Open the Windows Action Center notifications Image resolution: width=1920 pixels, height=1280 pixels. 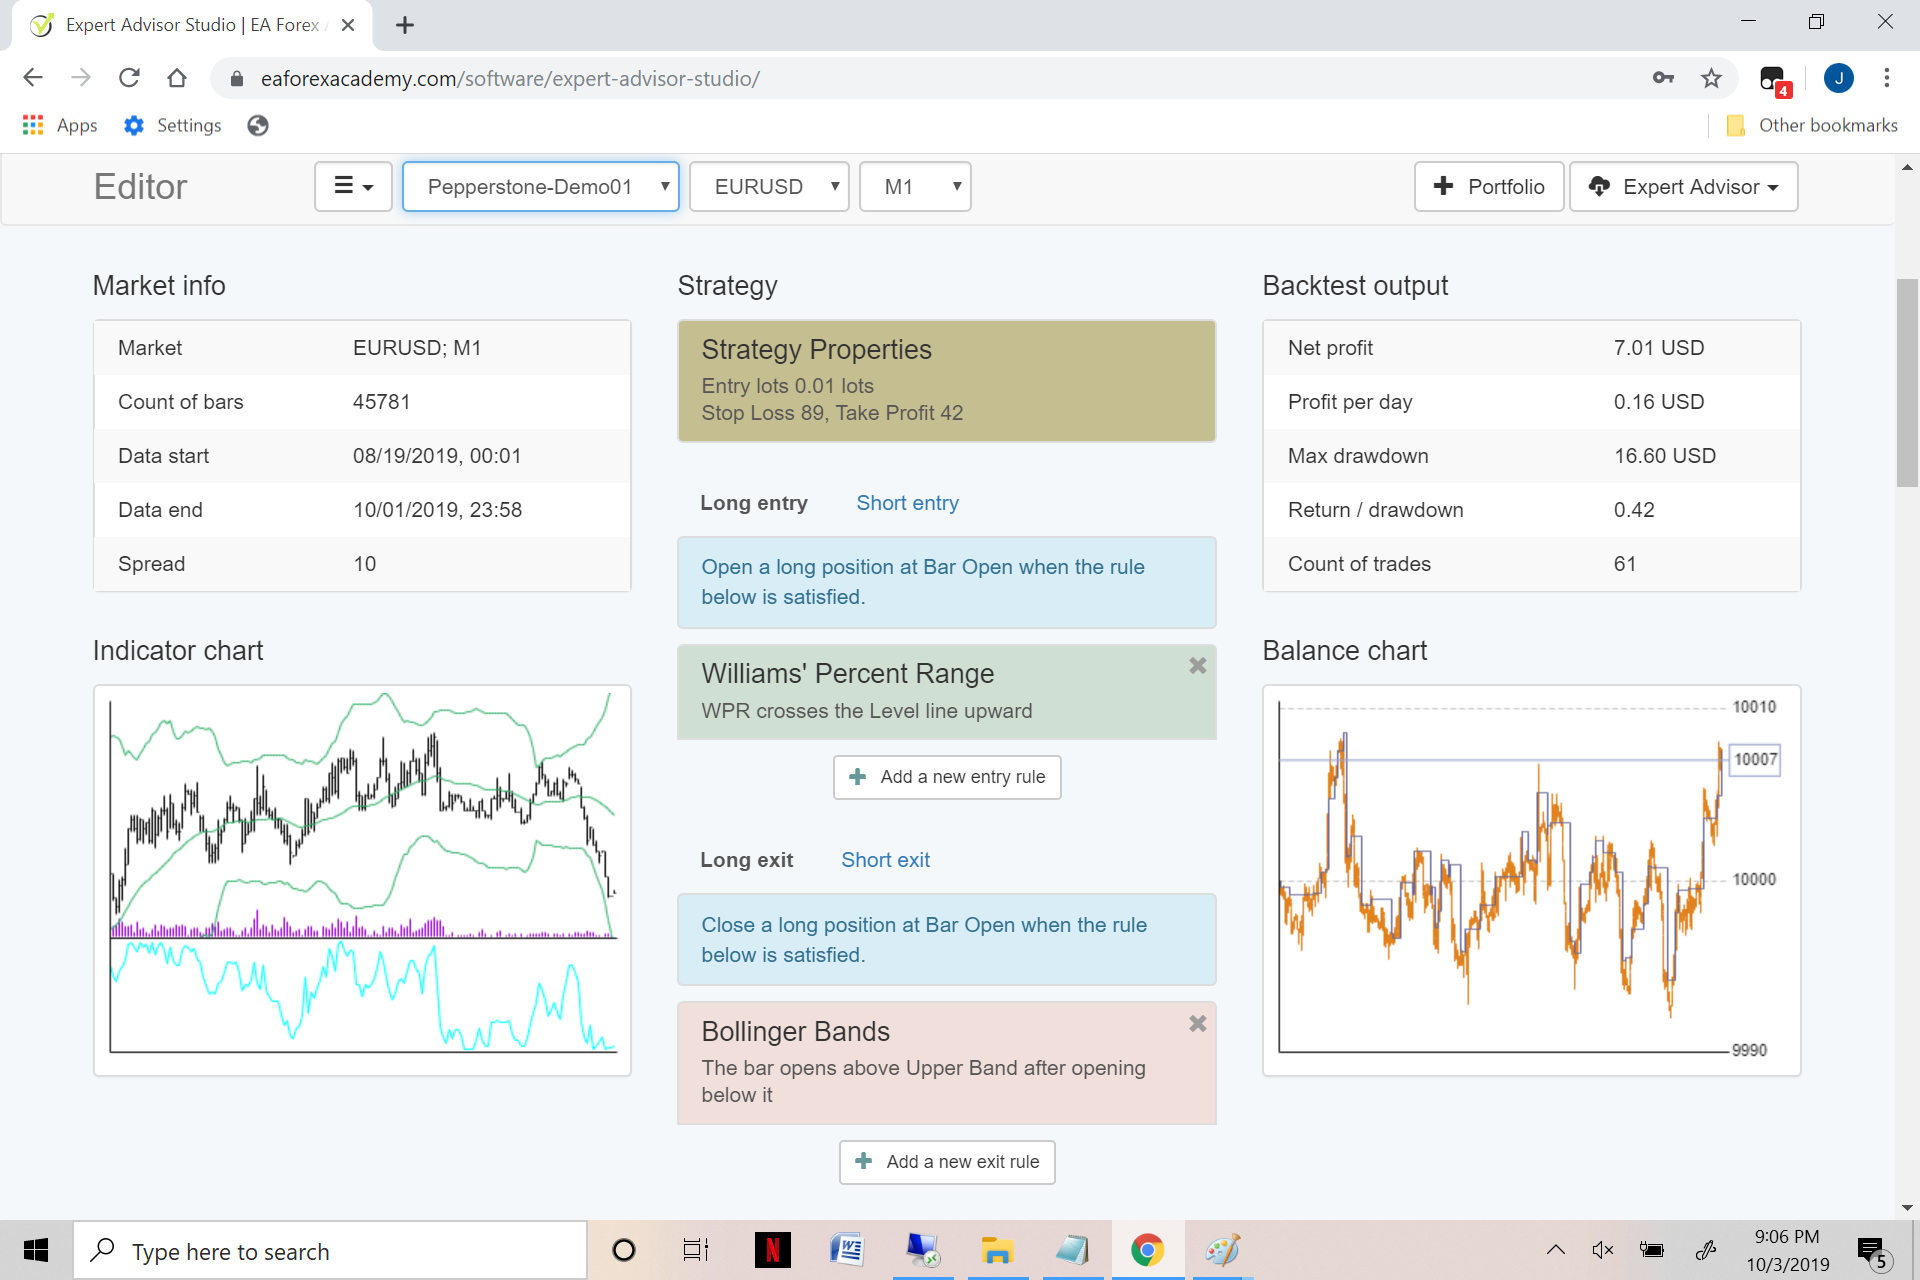(x=1872, y=1252)
